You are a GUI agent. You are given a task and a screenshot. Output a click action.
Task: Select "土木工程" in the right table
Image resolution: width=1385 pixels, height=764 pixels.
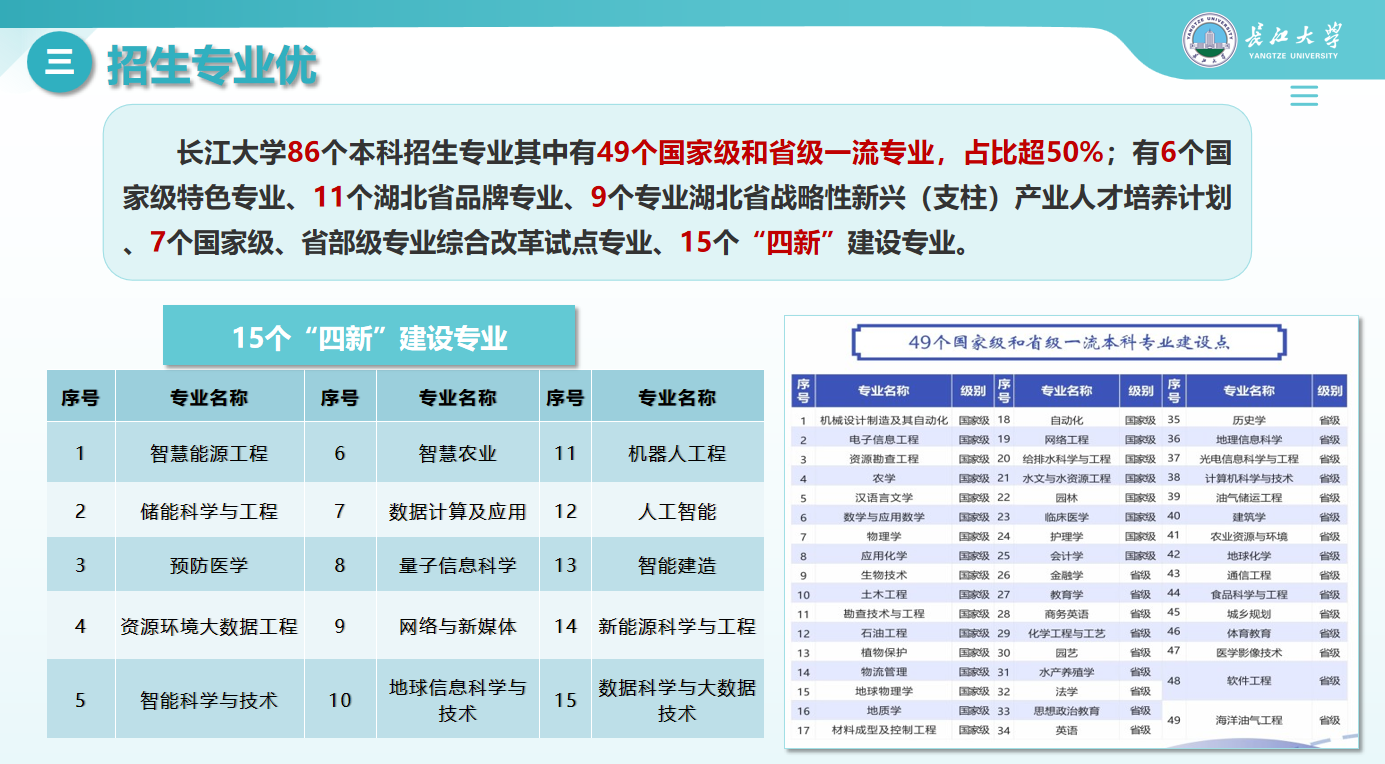[x=884, y=594]
